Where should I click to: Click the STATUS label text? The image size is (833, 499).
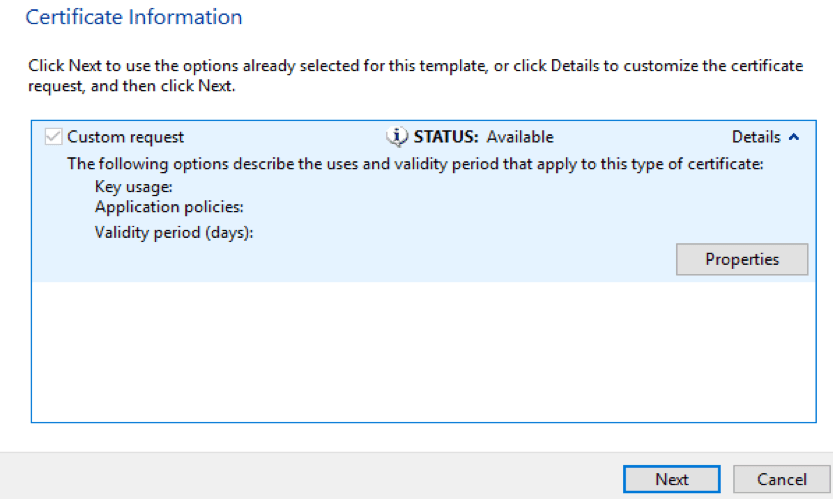447,137
